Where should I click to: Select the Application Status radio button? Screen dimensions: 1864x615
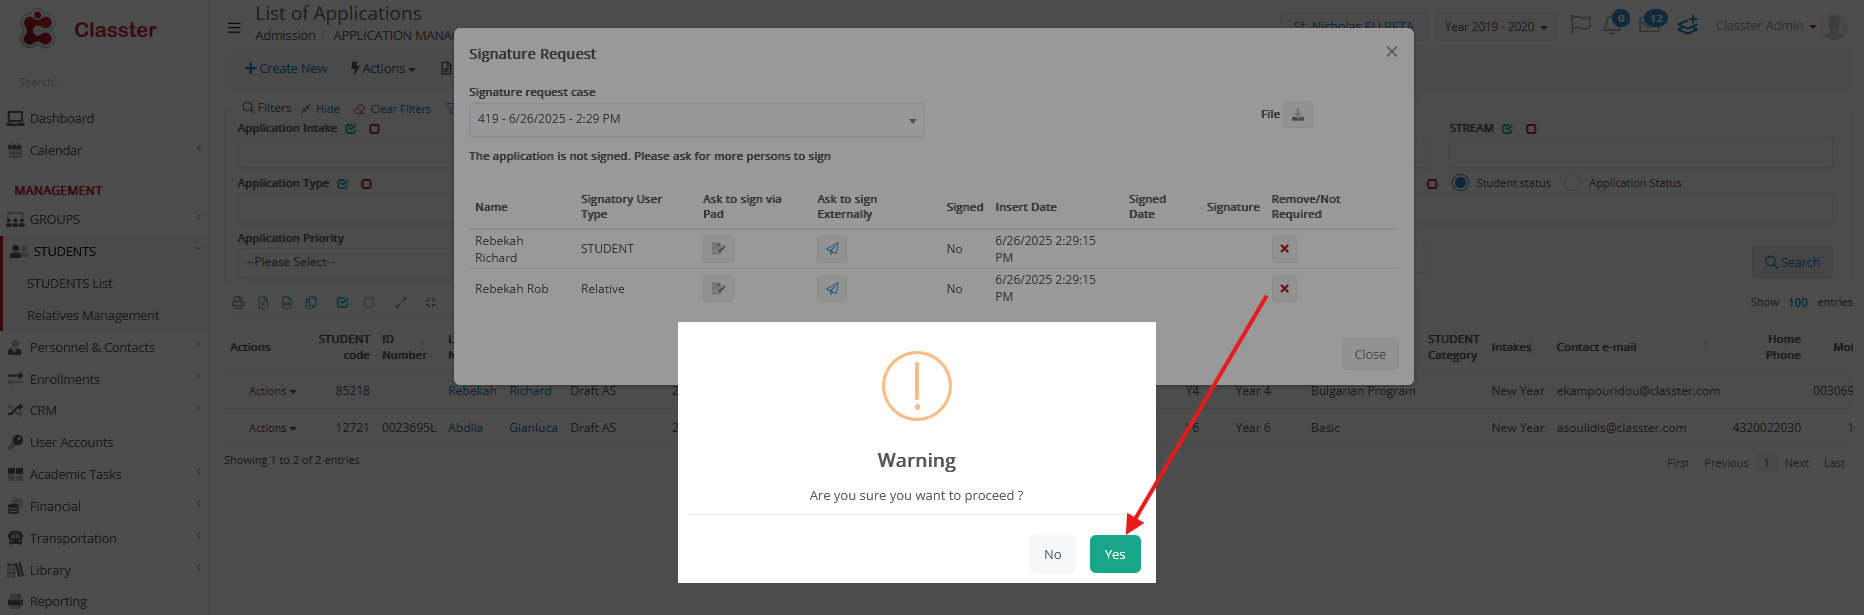click(x=1573, y=183)
